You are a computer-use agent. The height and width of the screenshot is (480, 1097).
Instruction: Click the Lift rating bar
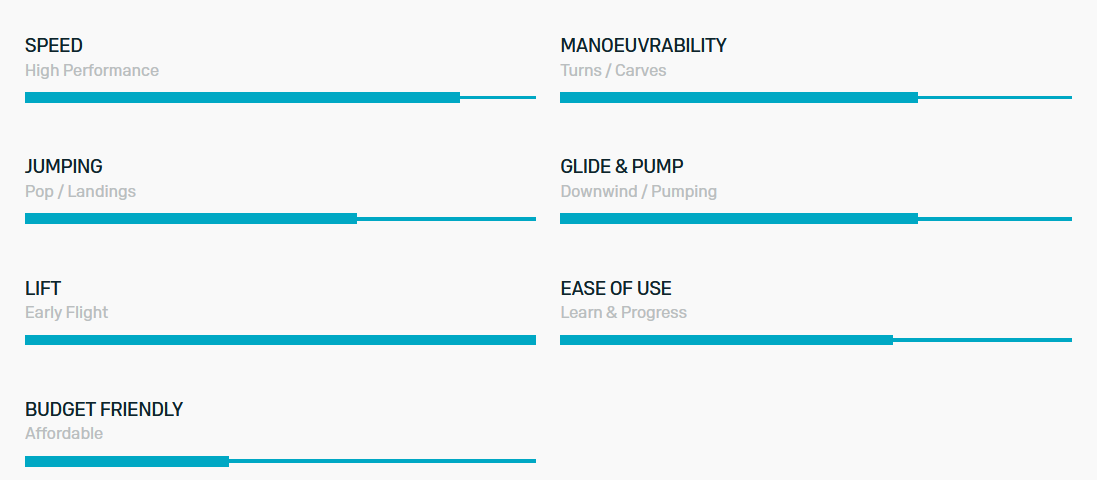[280, 340]
